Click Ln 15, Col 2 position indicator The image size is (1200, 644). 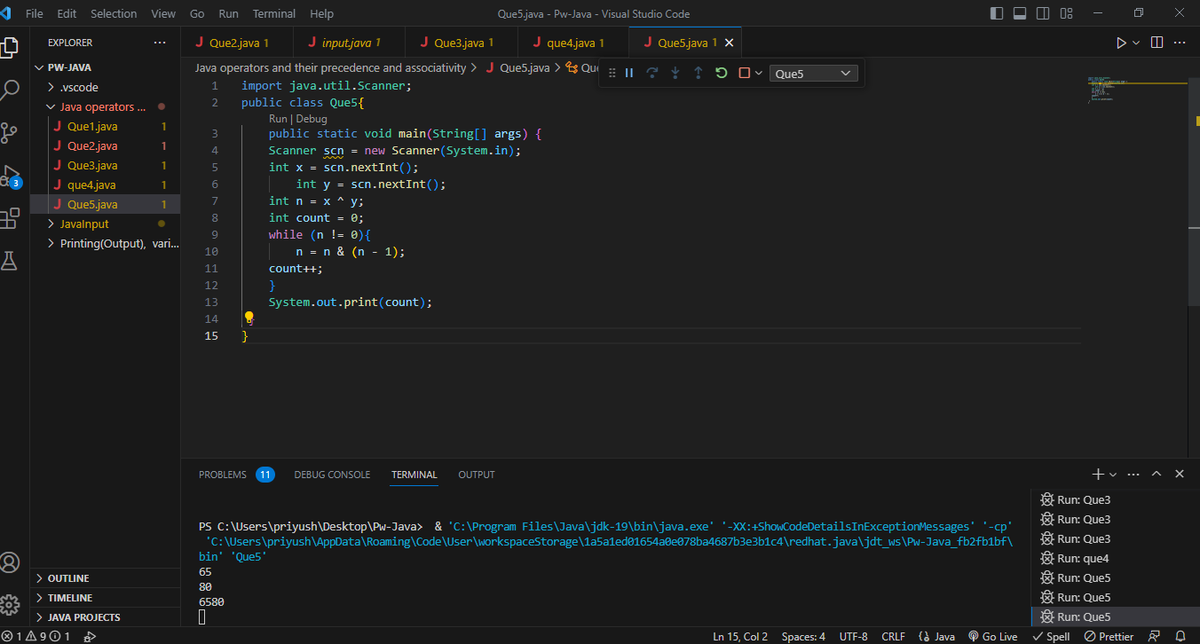click(x=739, y=636)
